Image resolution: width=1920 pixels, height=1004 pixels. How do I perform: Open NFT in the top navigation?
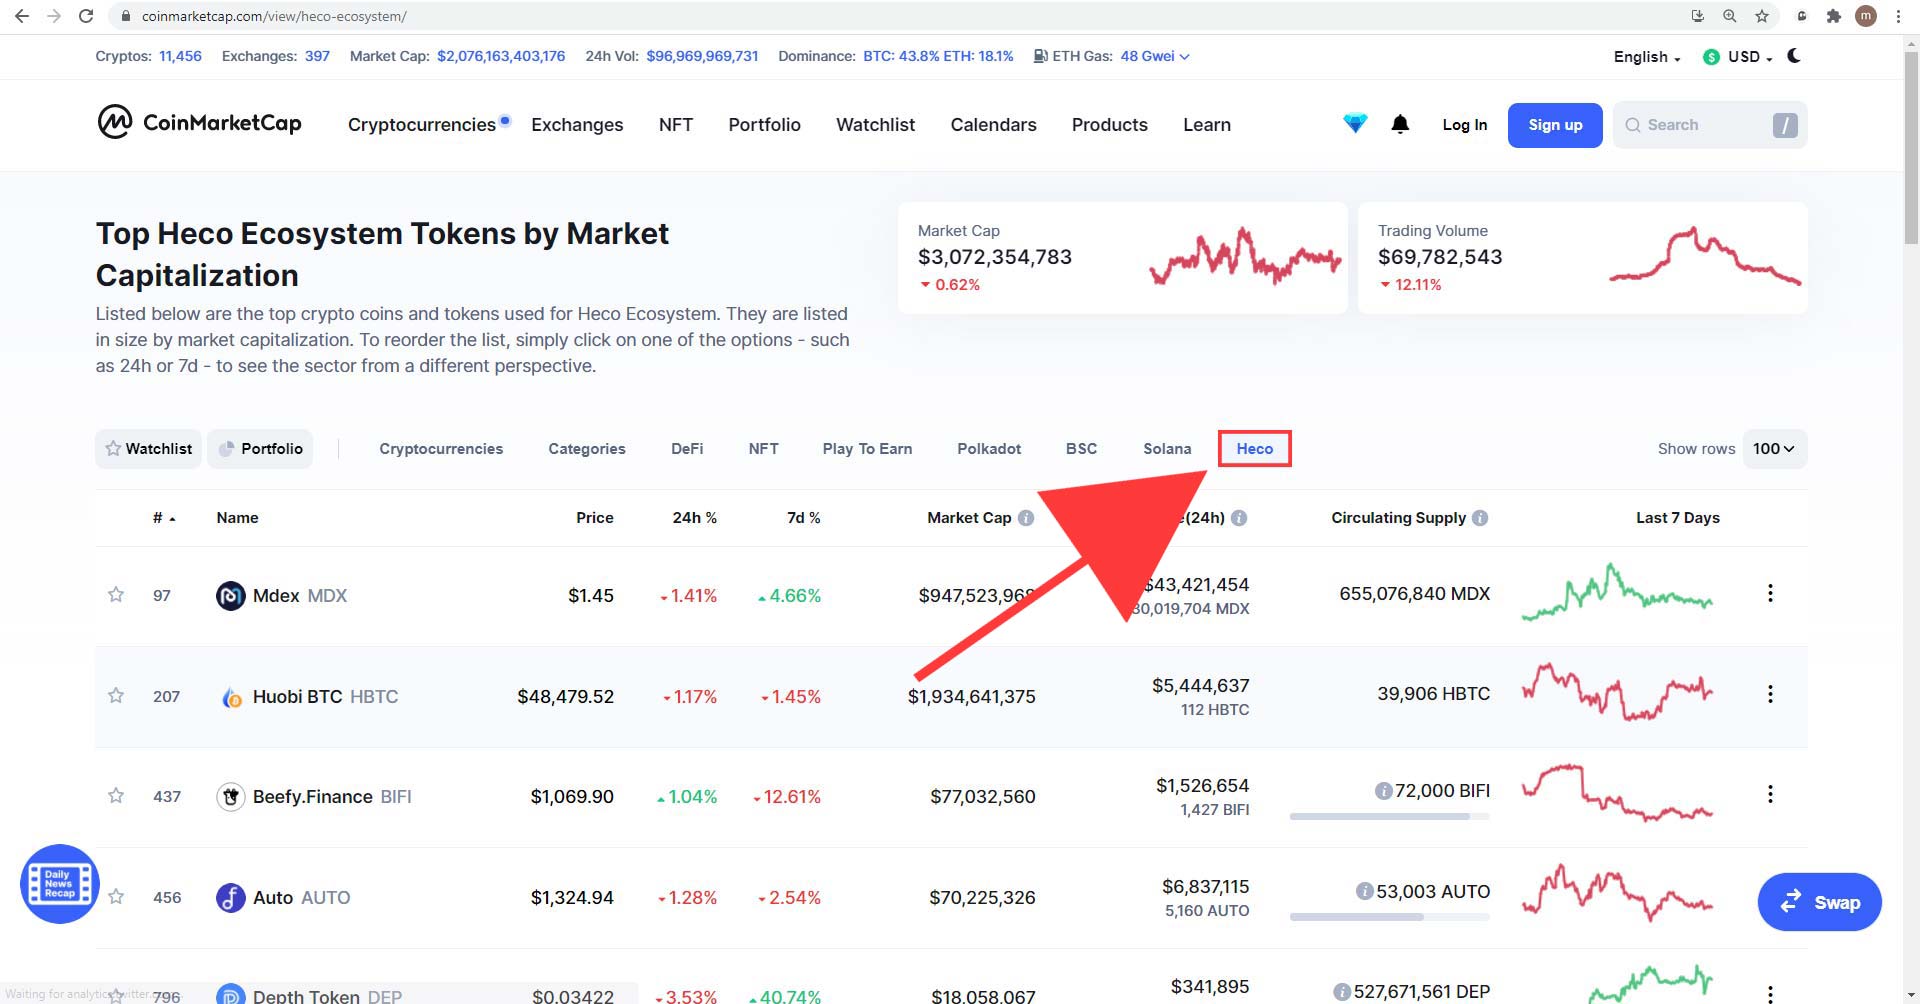click(676, 124)
